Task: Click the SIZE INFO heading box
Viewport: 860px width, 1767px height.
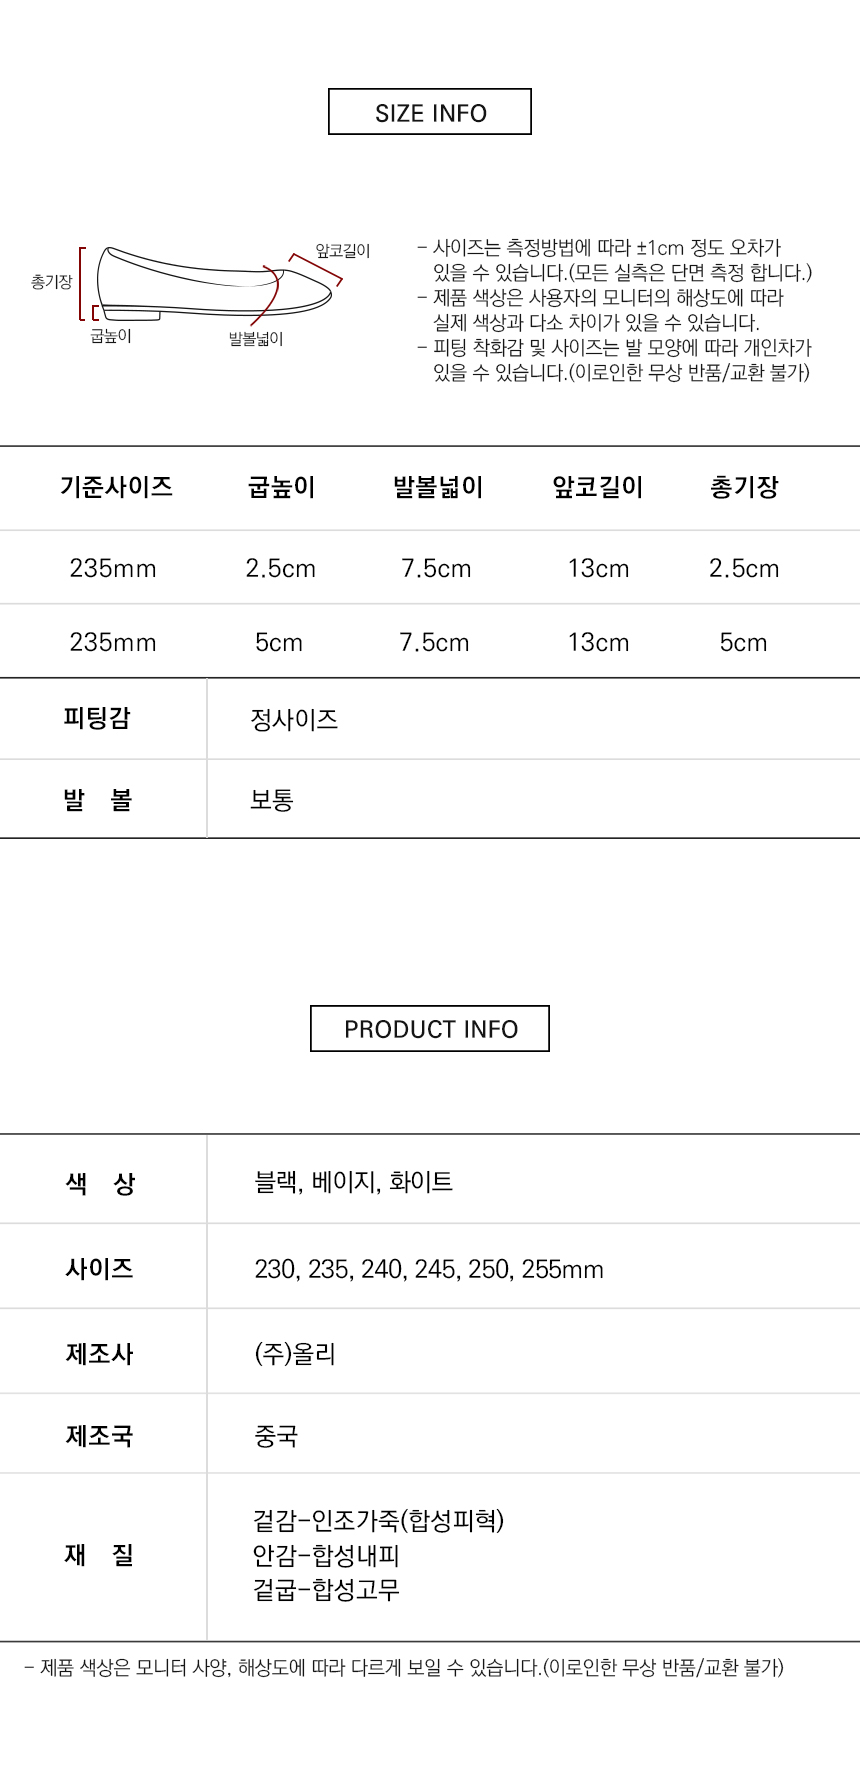Action: 430,112
